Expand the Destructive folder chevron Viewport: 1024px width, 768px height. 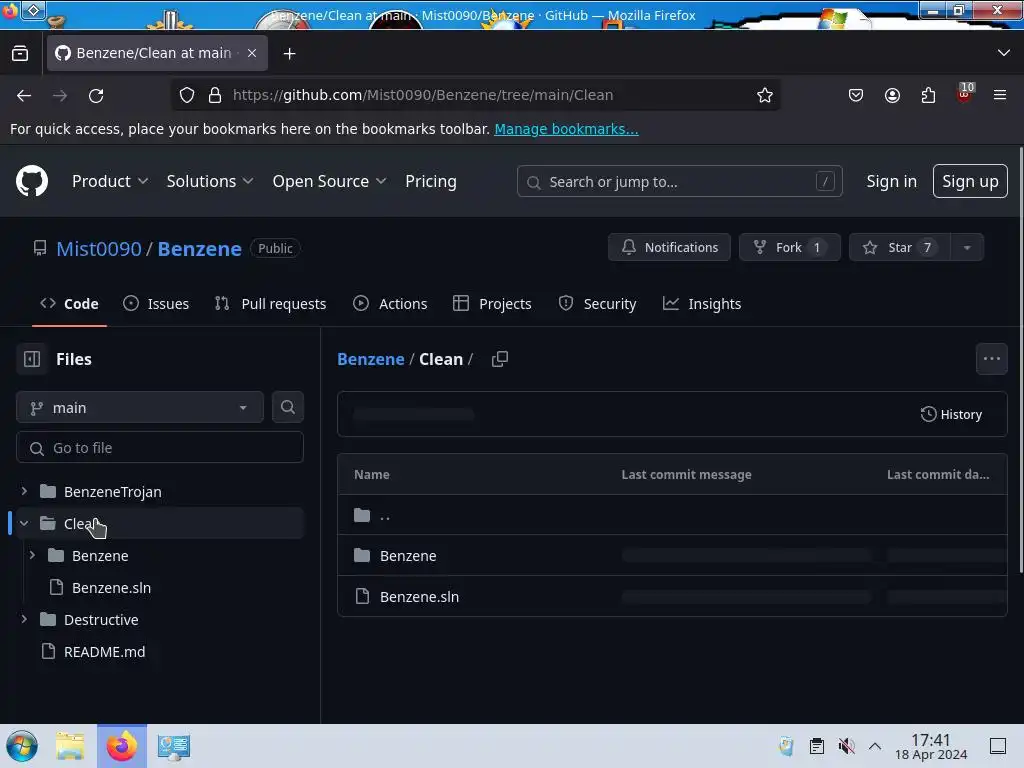(x=24, y=619)
